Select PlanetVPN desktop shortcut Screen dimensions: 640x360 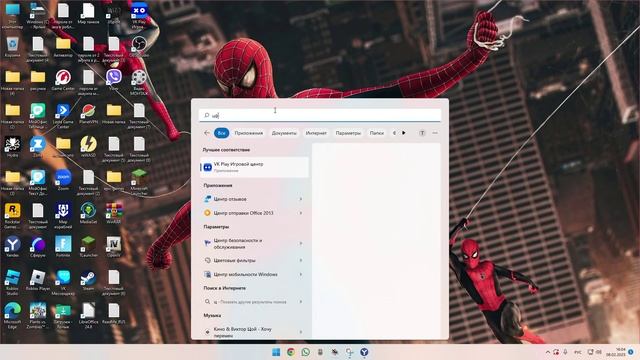[x=88, y=113]
